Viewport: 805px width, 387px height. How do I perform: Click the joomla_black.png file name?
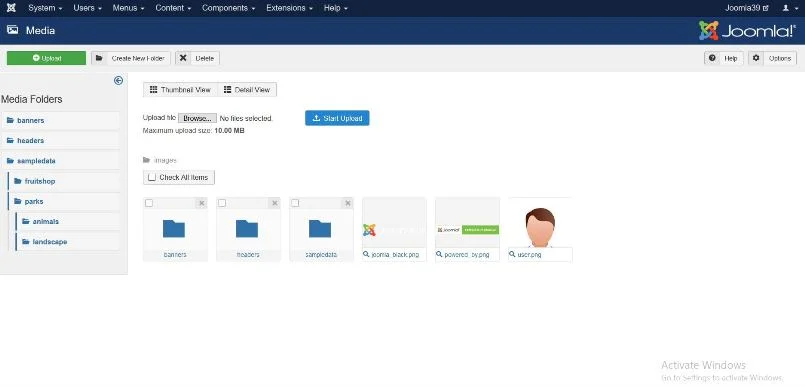coord(395,255)
